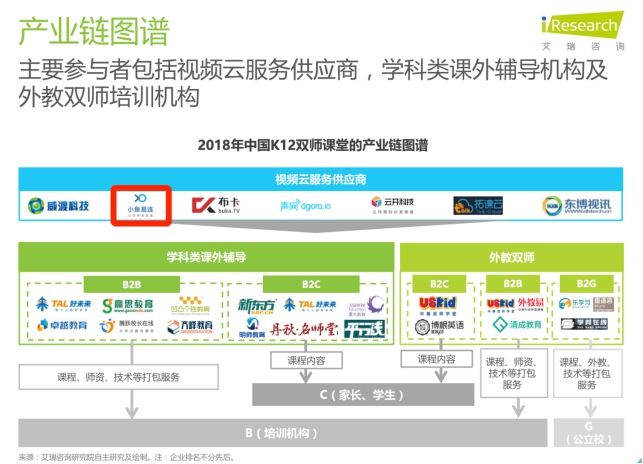This screenshot has width=643, height=464.
Task: Click the 外教易 logo
Action: click(x=531, y=304)
